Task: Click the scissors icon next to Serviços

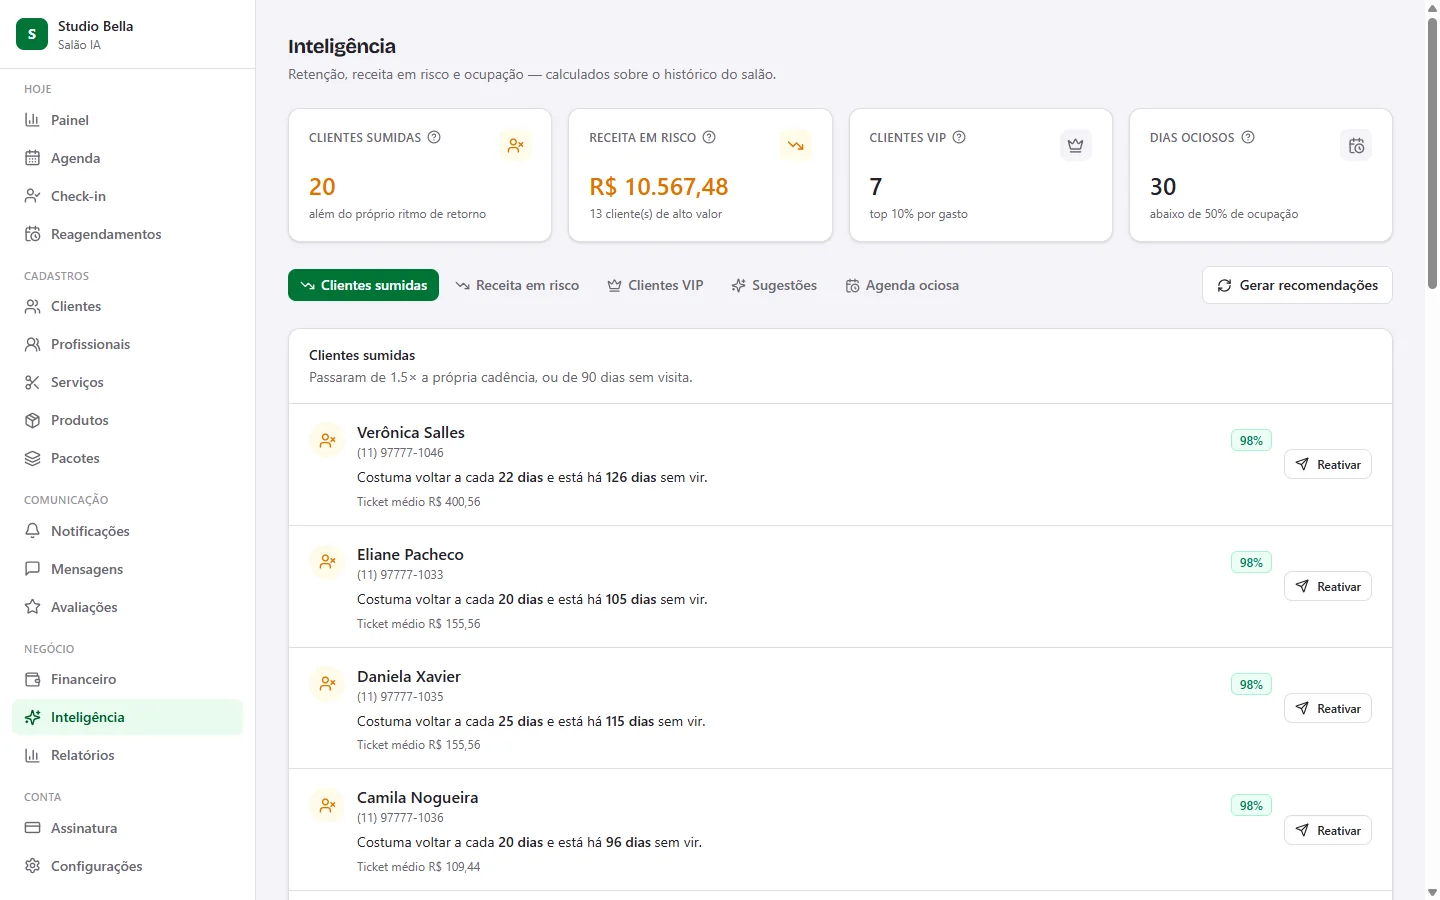Action: pyautogui.click(x=32, y=382)
